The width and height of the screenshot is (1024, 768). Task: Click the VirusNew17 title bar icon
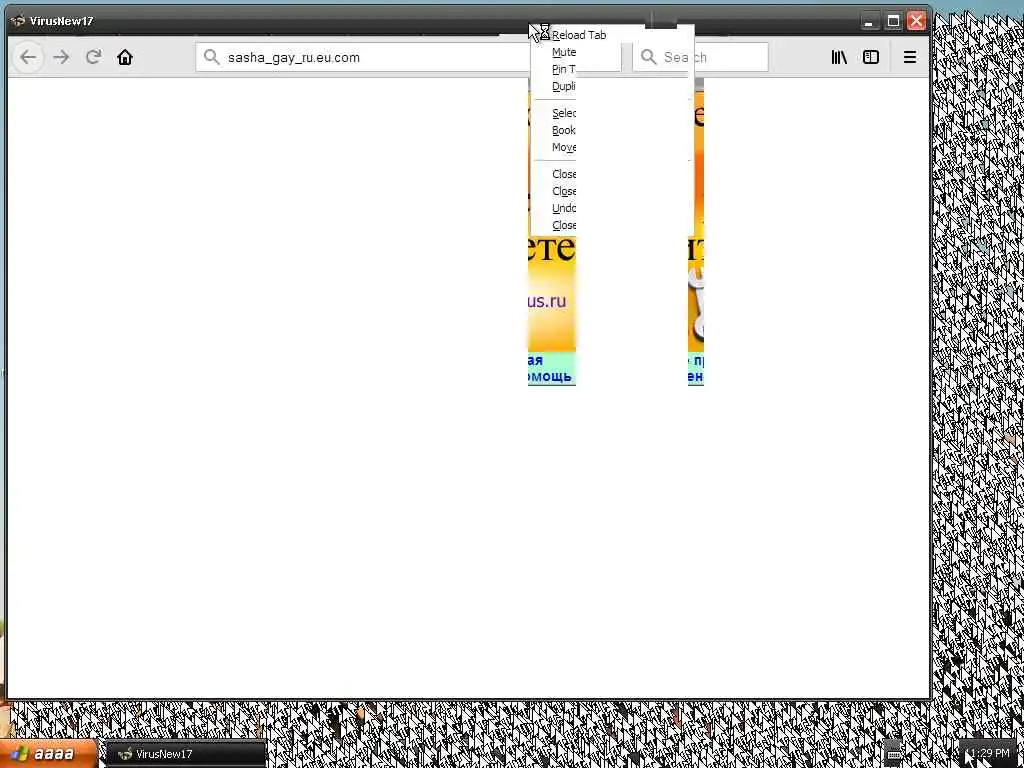(x=18, y=21)
